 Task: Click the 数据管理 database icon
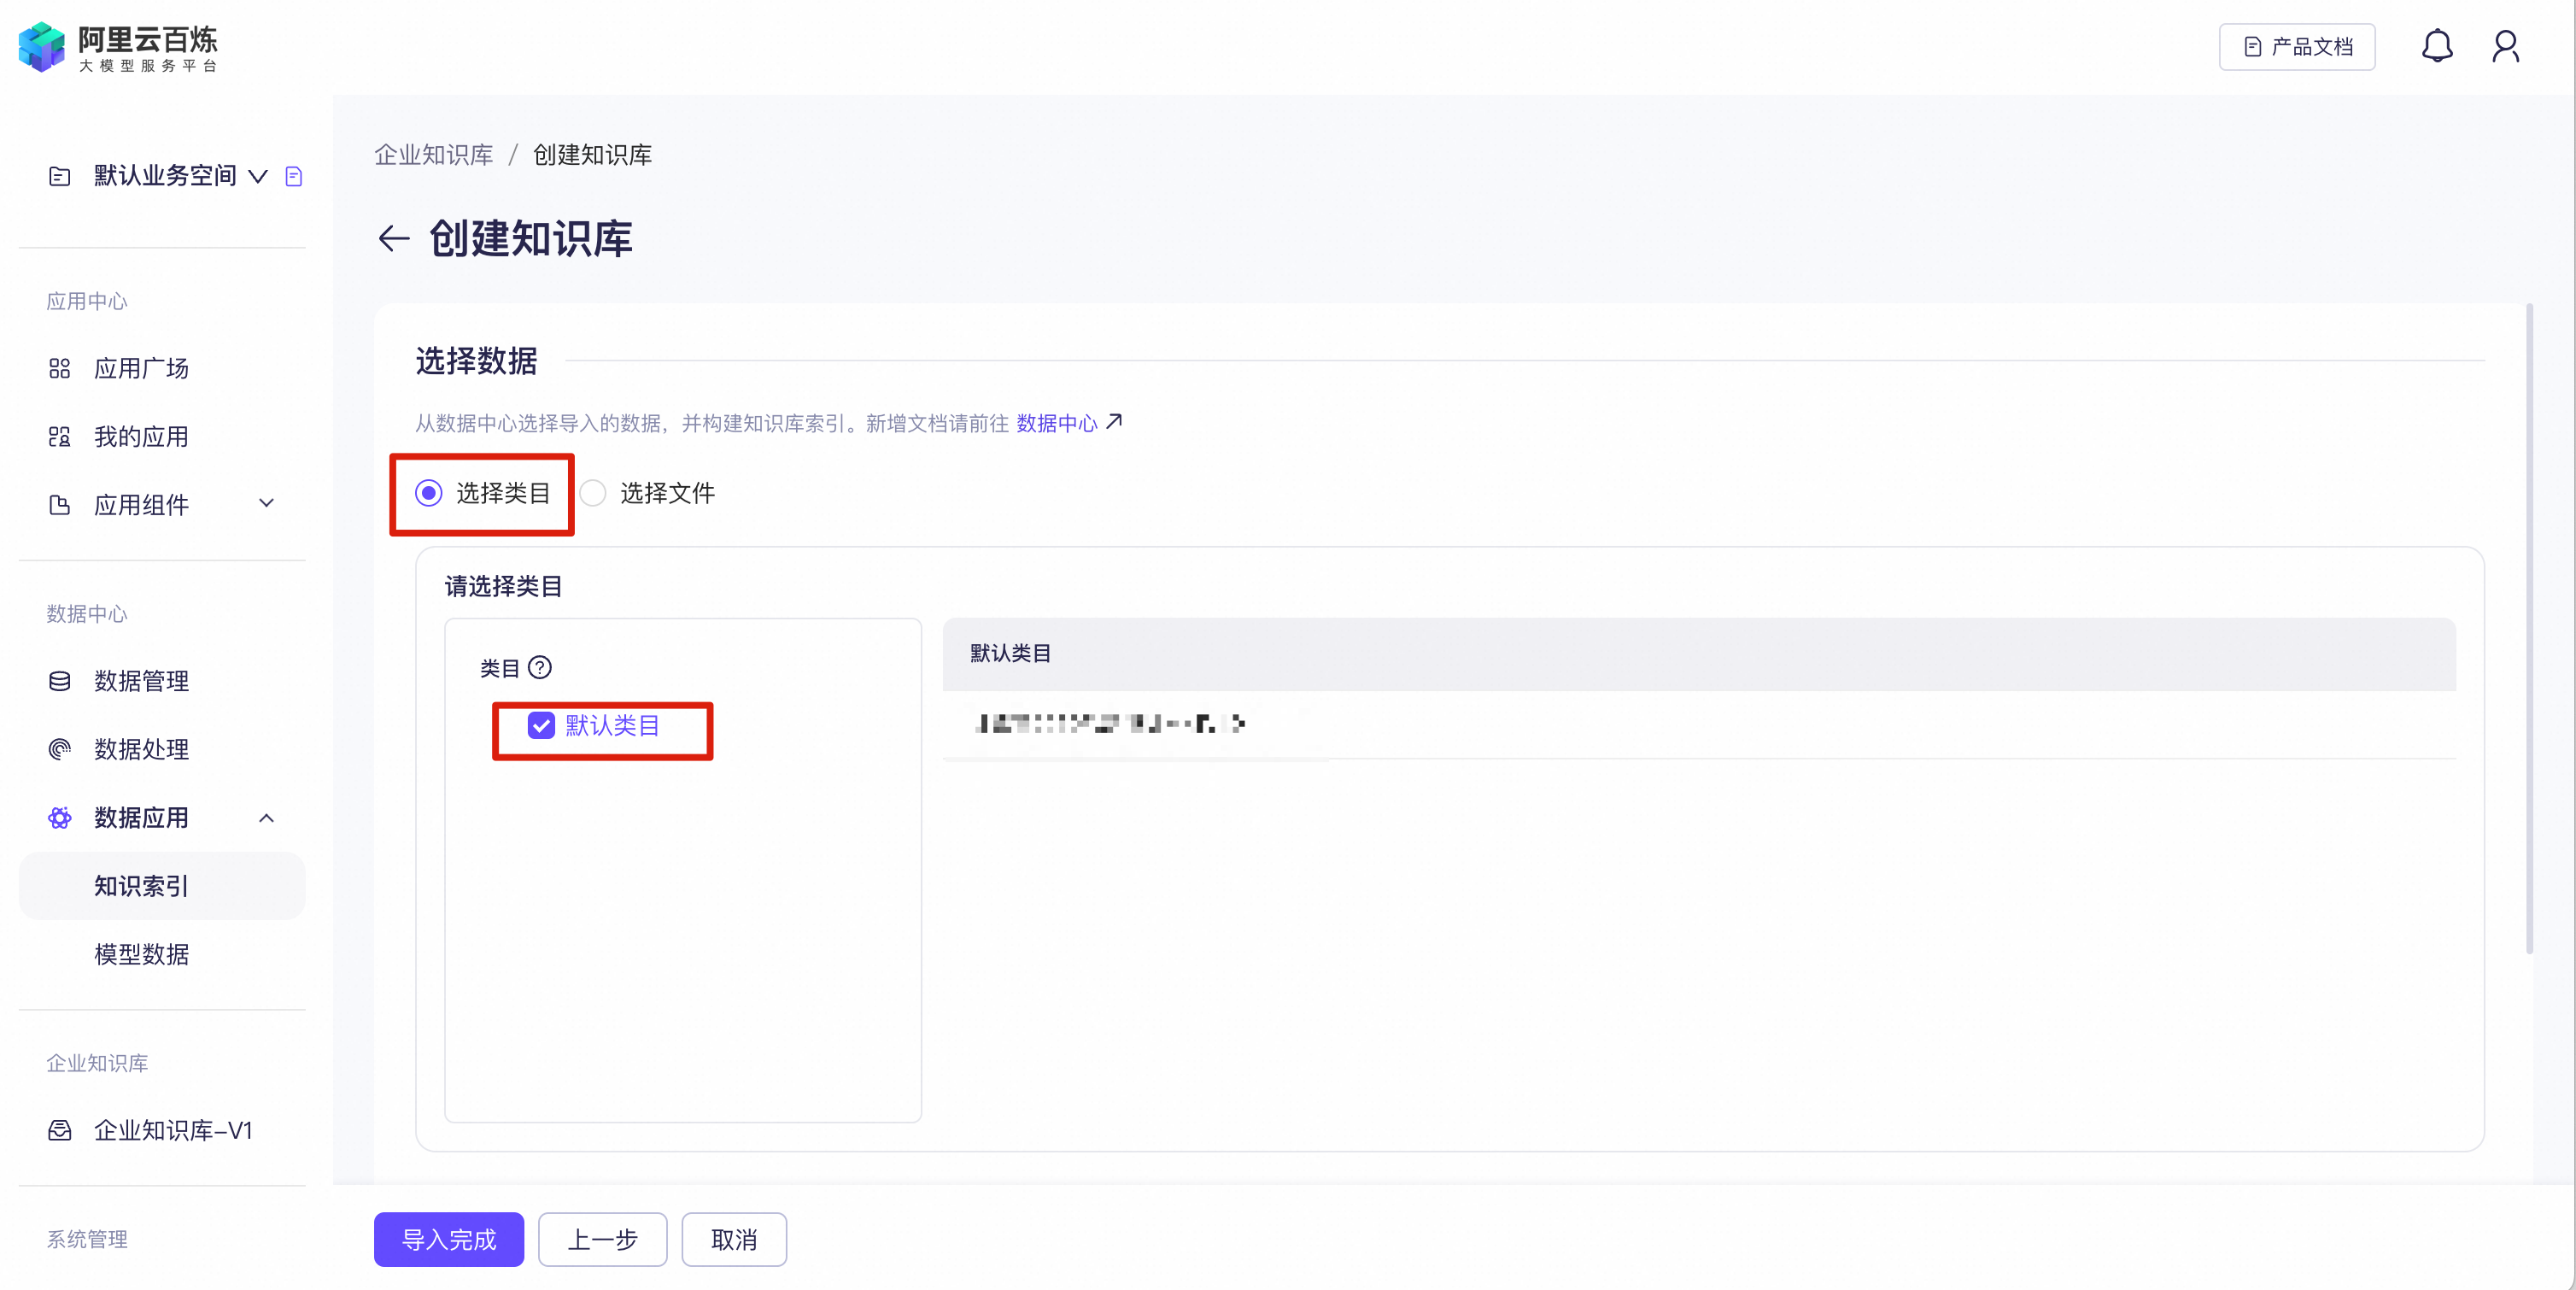pos(60,681)
